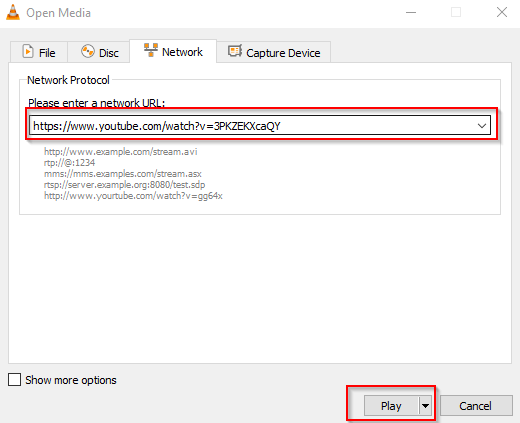Switch to the File tab

pos(39,52)
